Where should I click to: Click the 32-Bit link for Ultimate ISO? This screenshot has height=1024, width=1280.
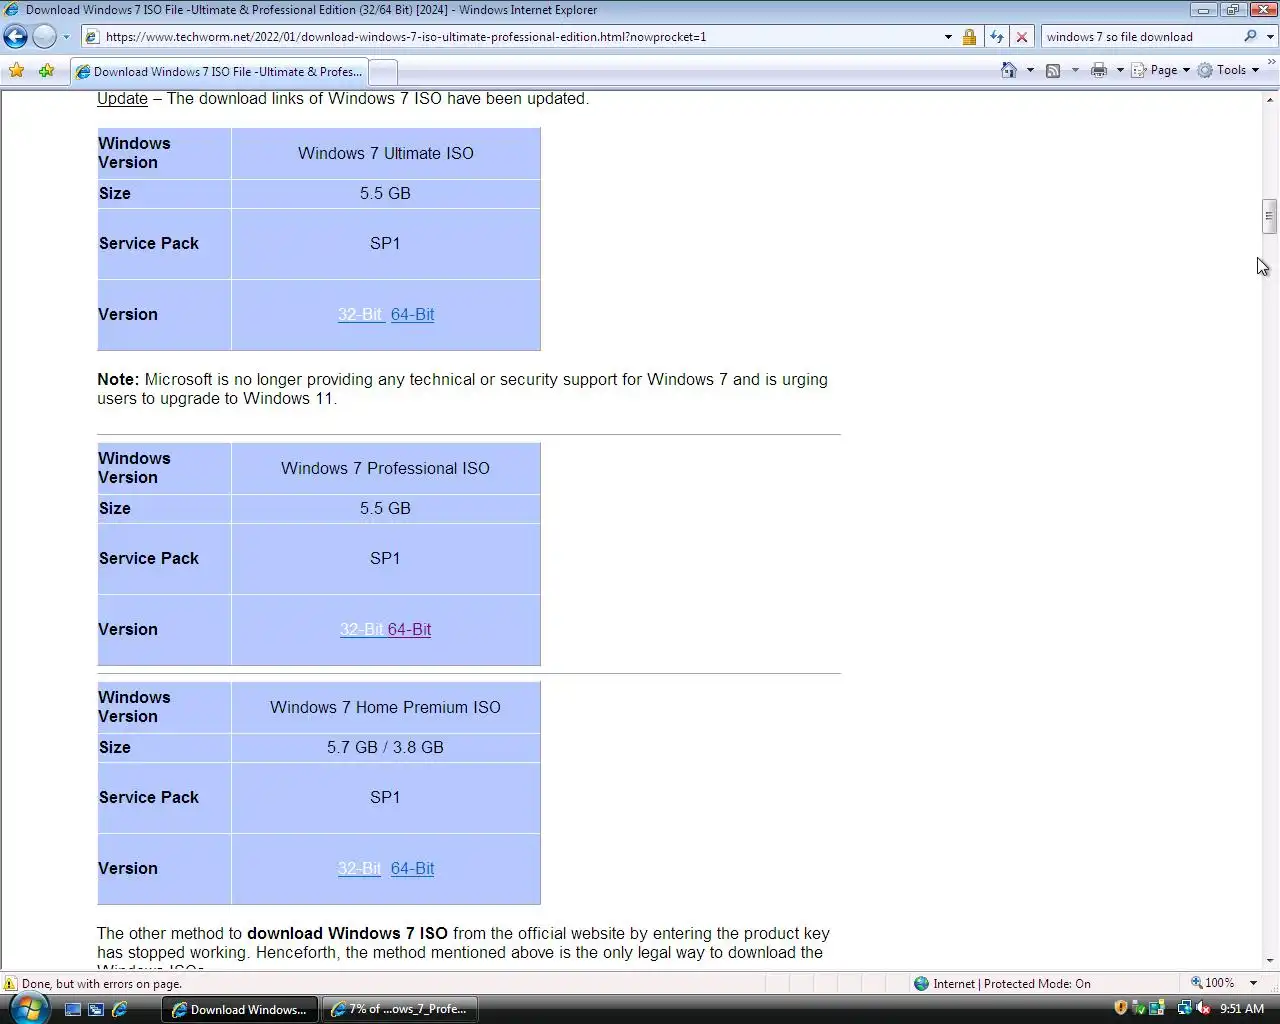pos(360,314)
